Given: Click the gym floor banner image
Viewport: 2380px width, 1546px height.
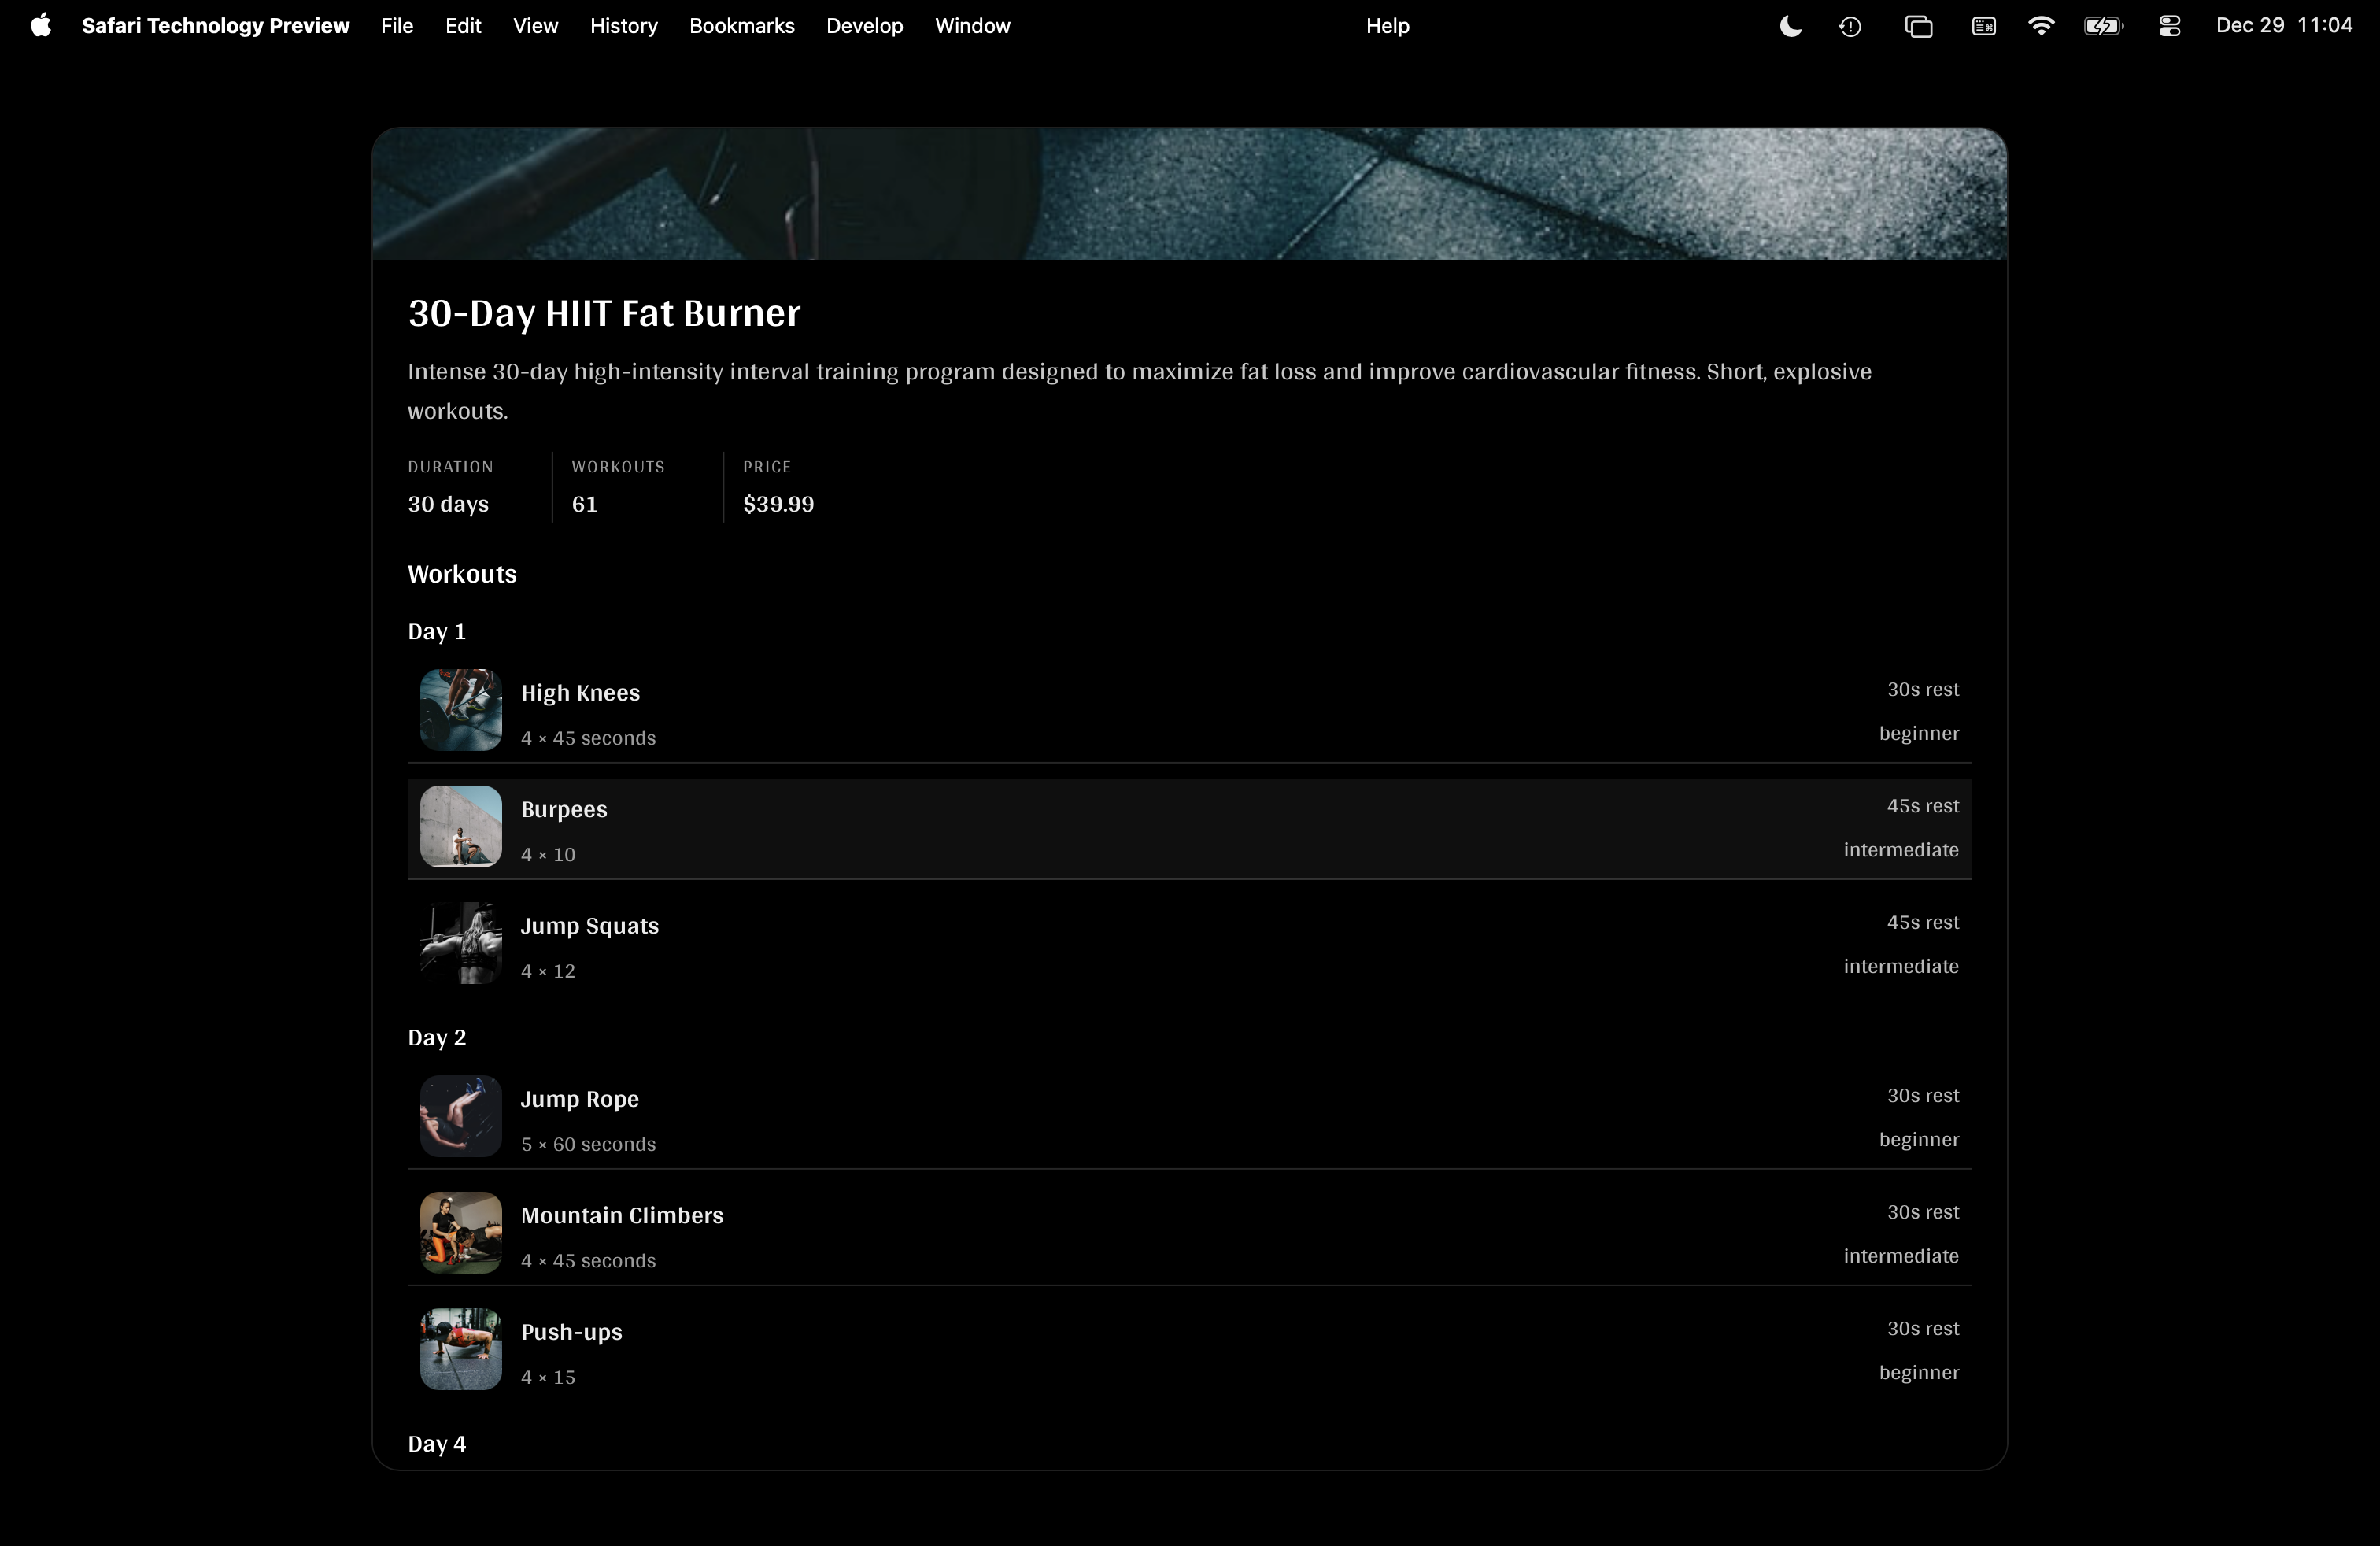Looking at the screenshot, I should point(1188,194).
